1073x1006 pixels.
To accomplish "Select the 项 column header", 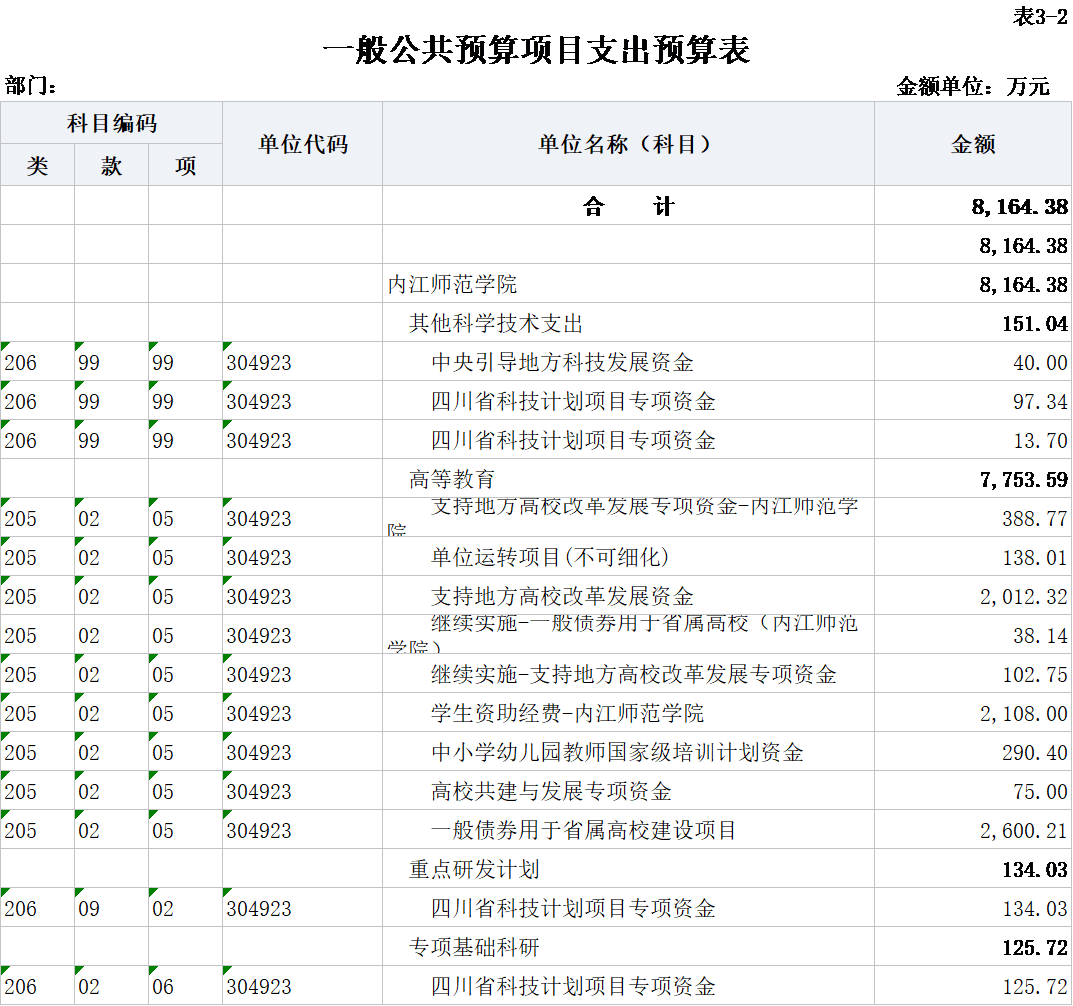I will click(185, 165).
